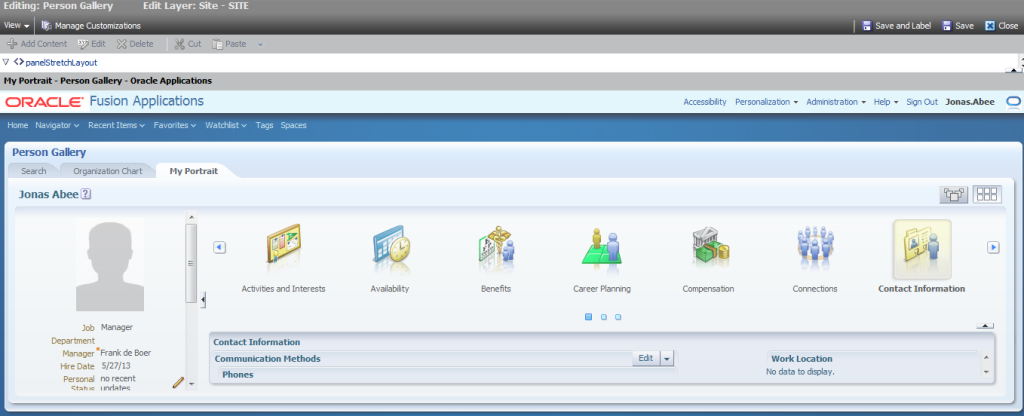
Task: Edit personal status with pencil icon
Action: pos(178,383)
